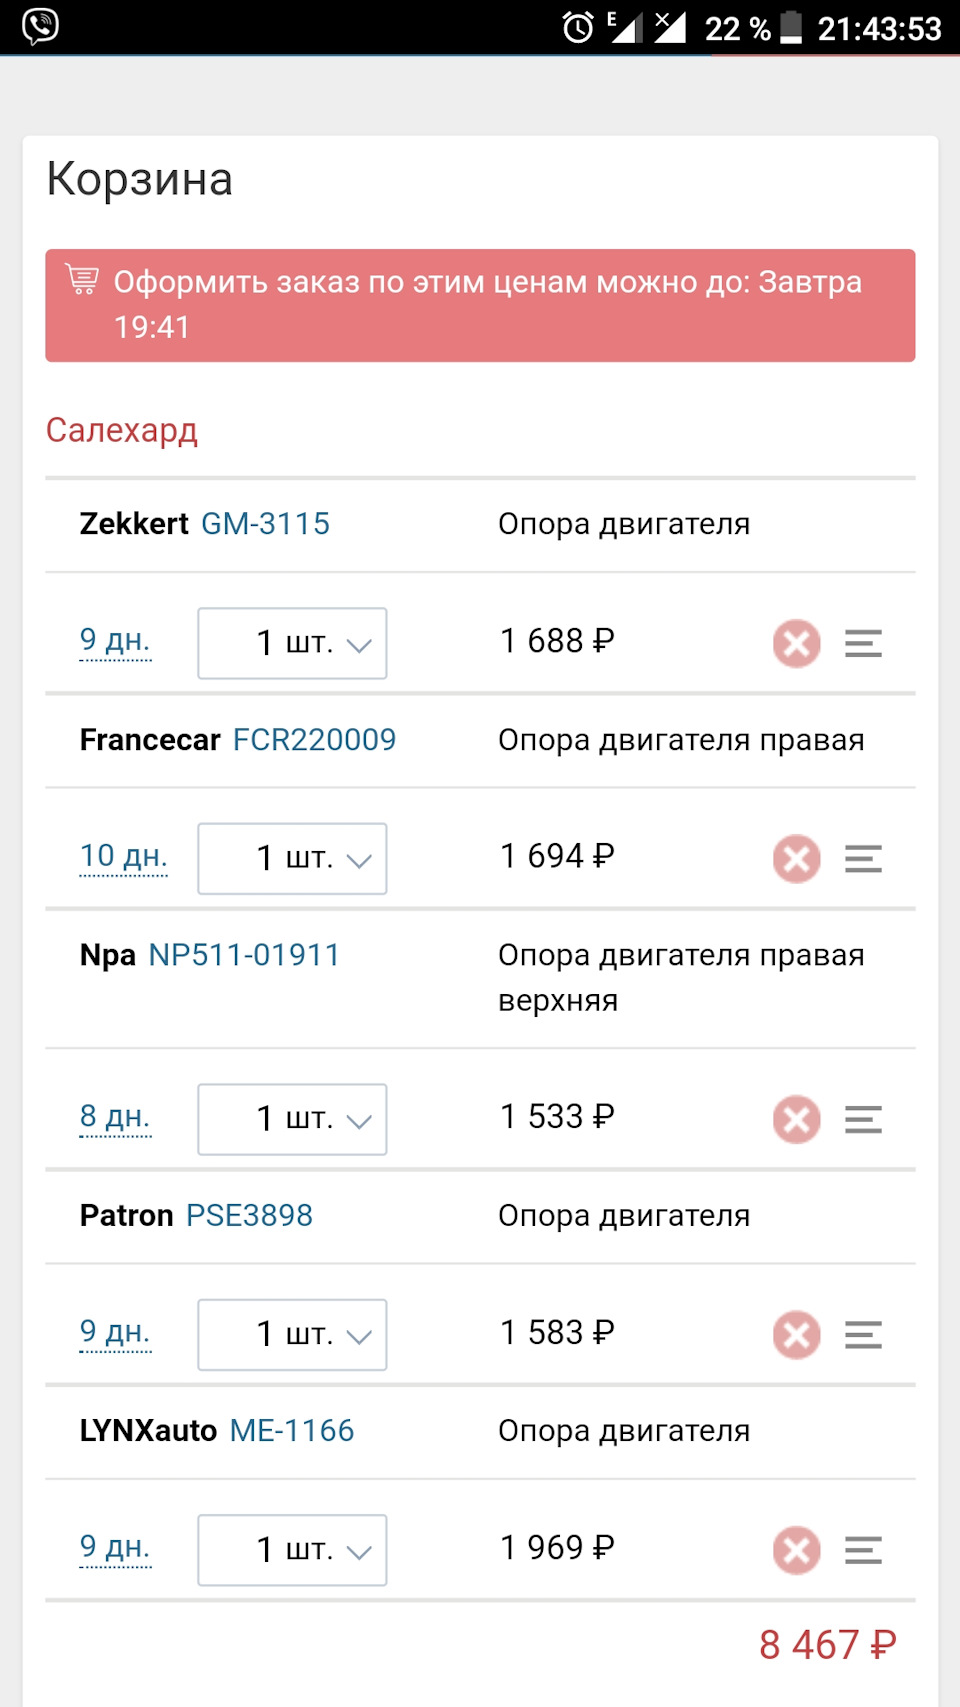The width and height of the screenshot is (960, 1707).
Task: Change the quantity of Npa NP511-01911
Action: [292, 1119]
